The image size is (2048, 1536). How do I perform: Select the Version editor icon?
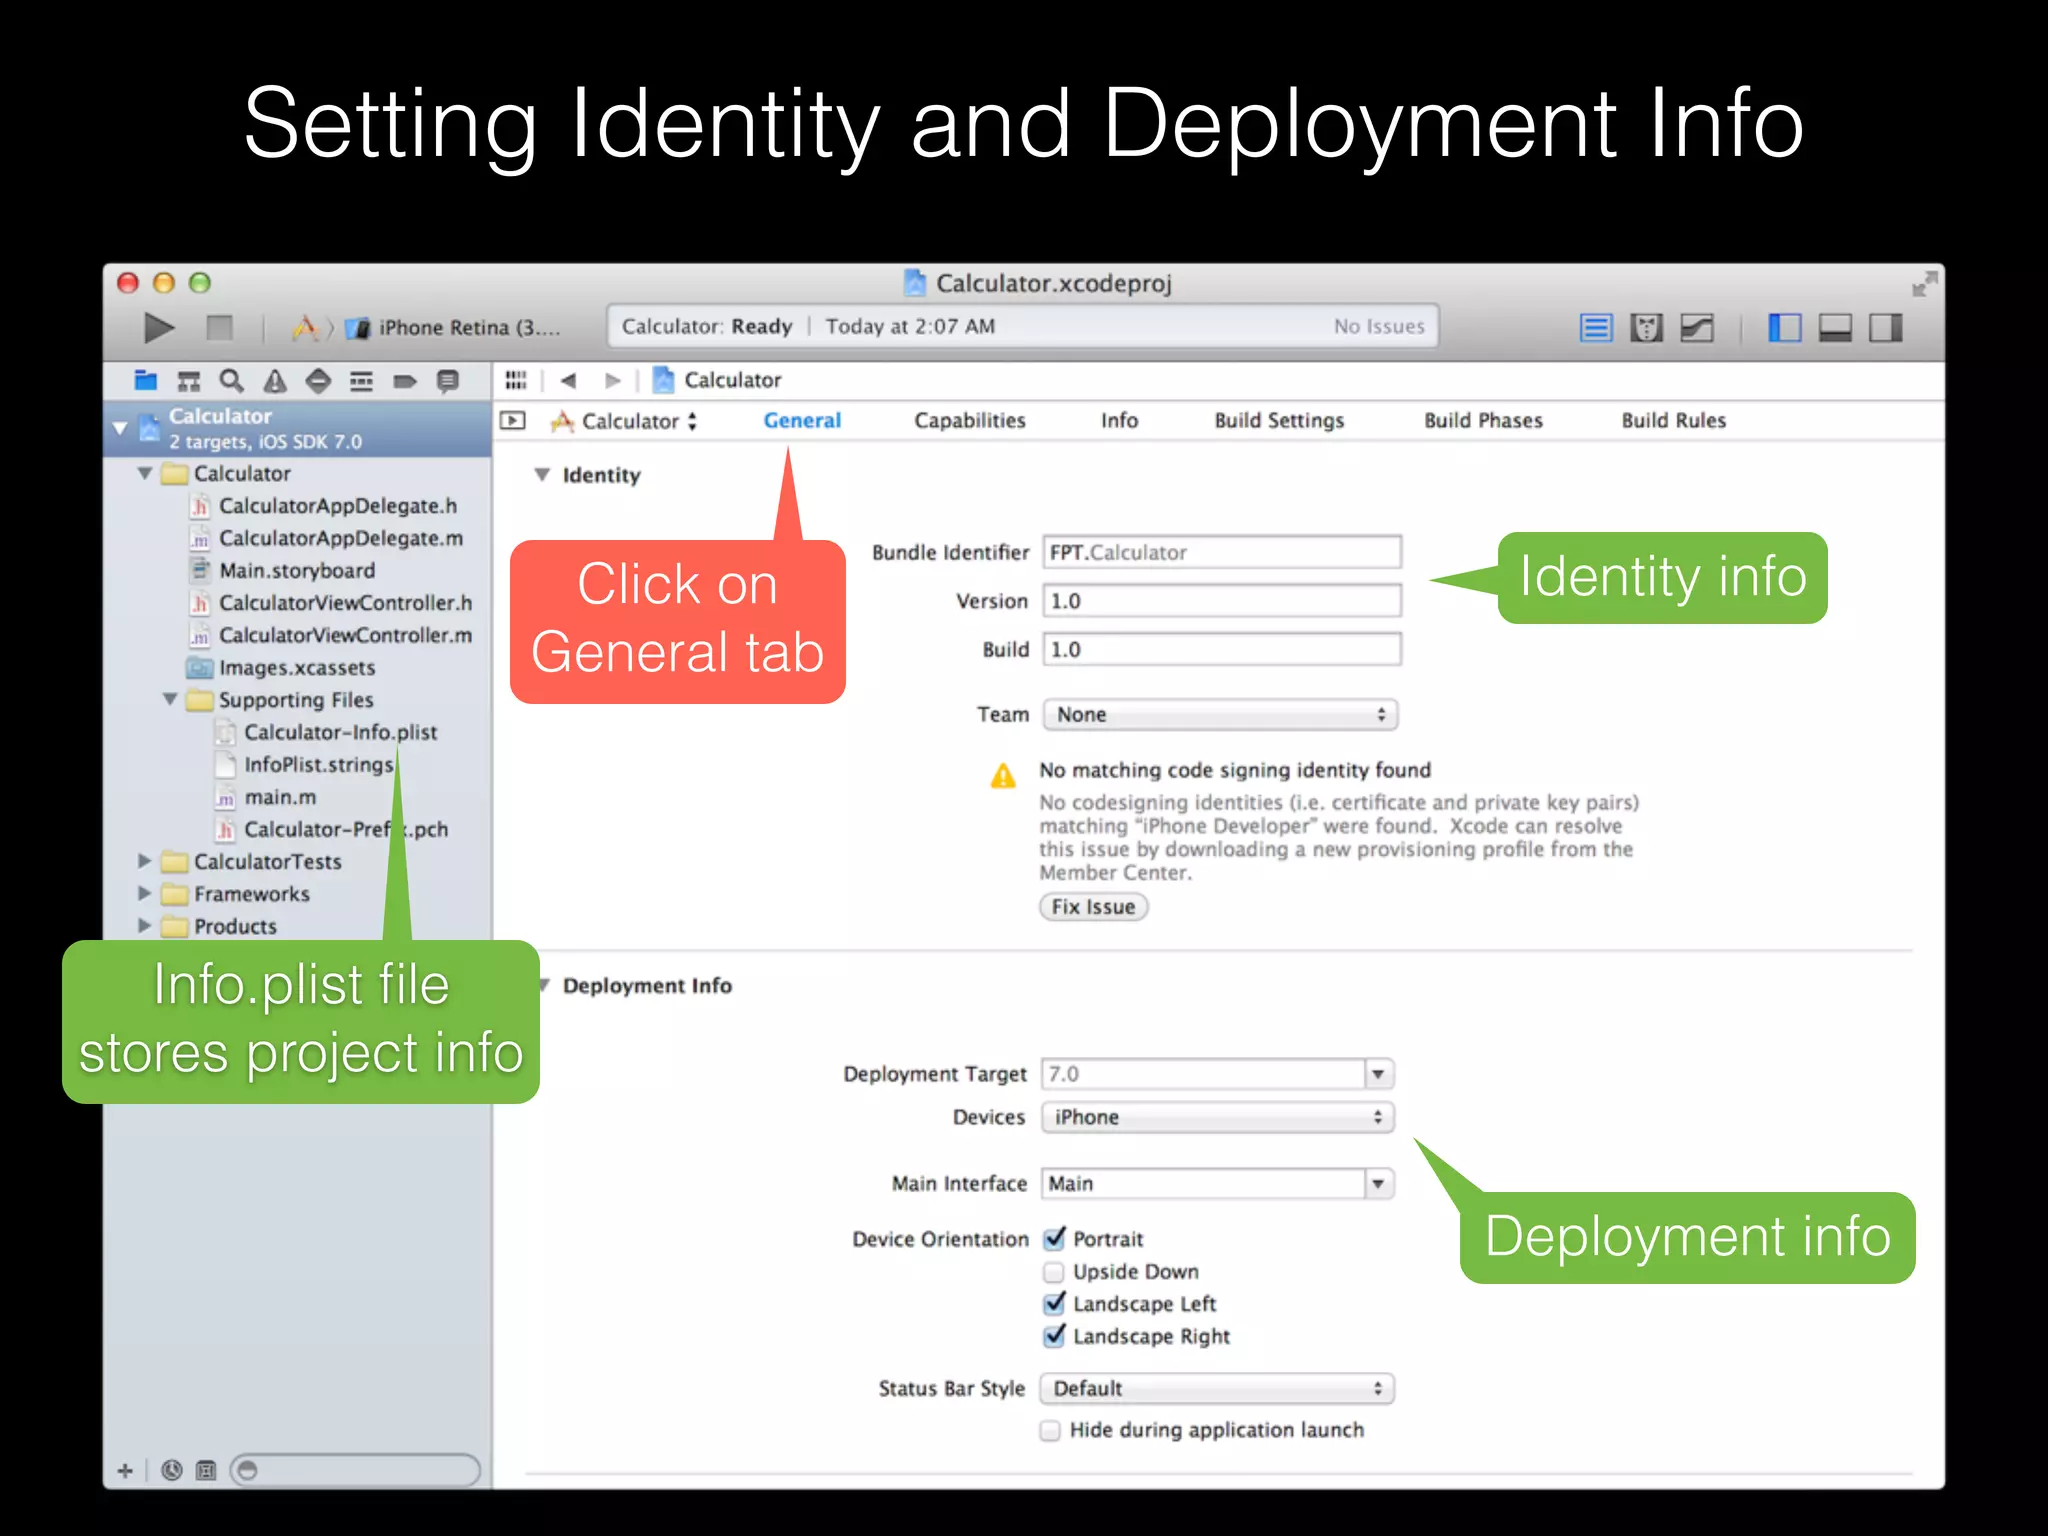(x=1697, y=328)
